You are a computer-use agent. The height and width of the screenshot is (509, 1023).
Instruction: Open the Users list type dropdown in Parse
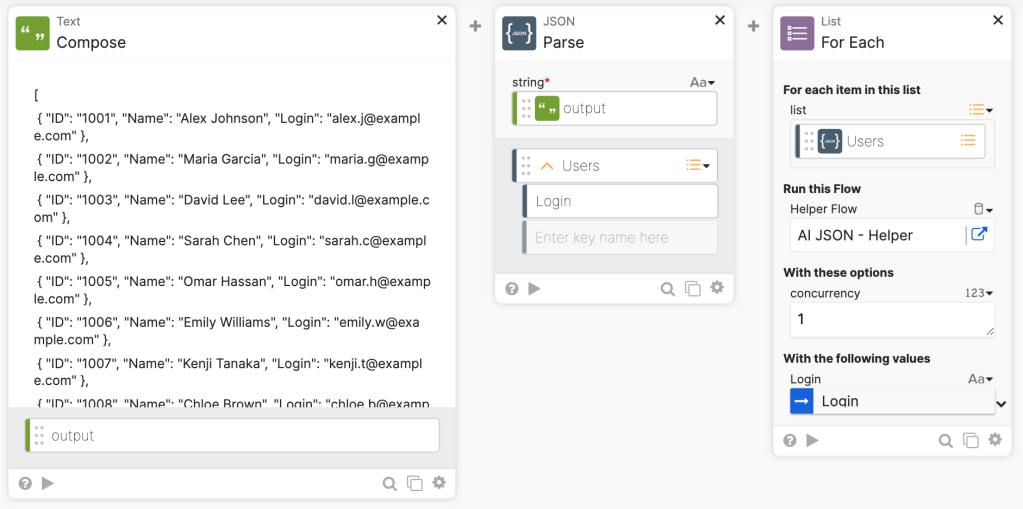698,166
